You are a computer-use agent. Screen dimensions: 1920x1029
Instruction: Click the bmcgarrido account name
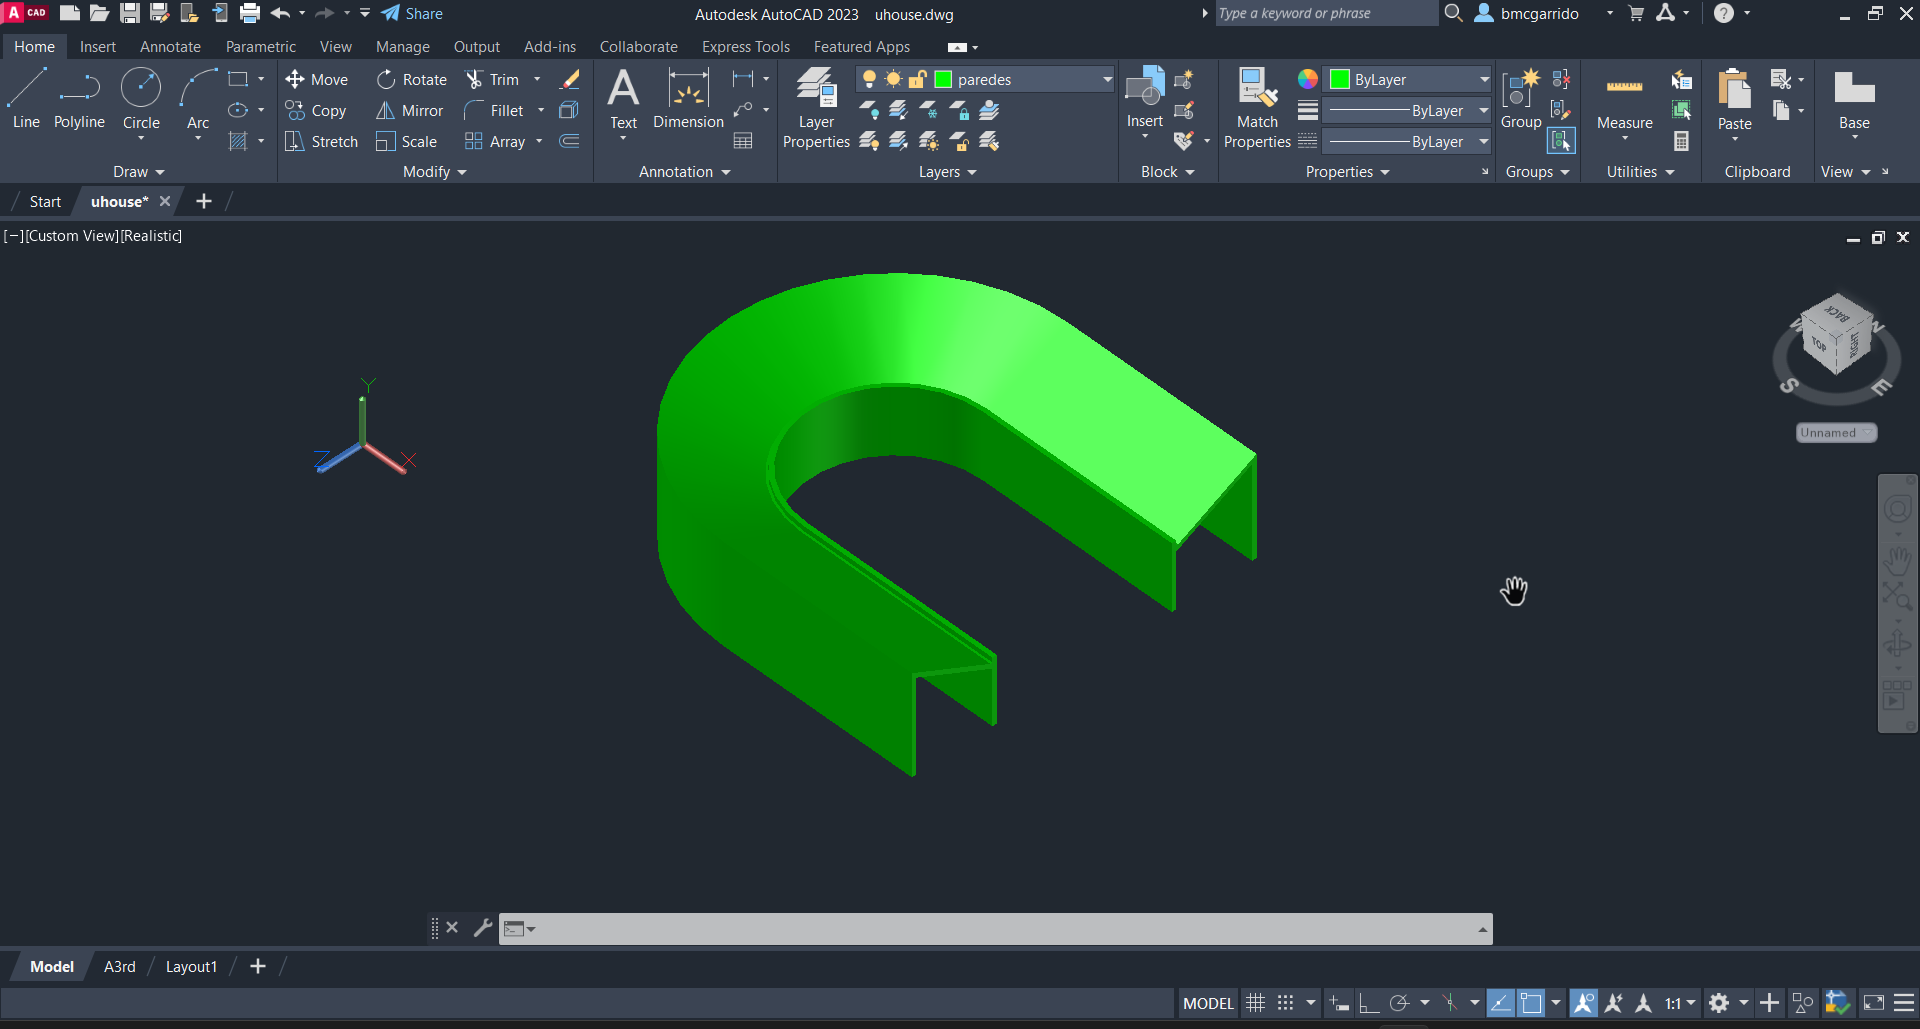tap(1539, 13)
